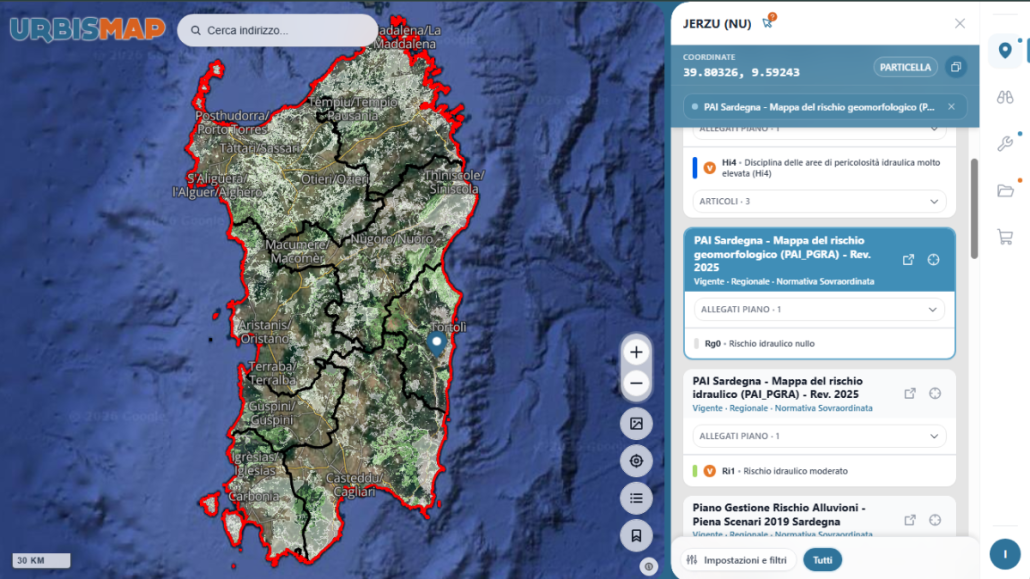Viewport: 1030px width, 579px height.
Task: Select the Tutti filter tab
Action: [822, 560]
